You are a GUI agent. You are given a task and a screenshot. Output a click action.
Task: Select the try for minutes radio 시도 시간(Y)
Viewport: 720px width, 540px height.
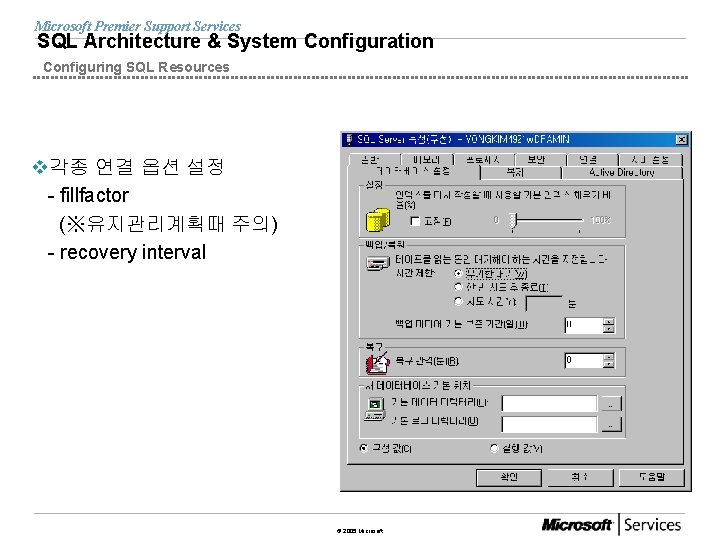[x=458, y=302]
